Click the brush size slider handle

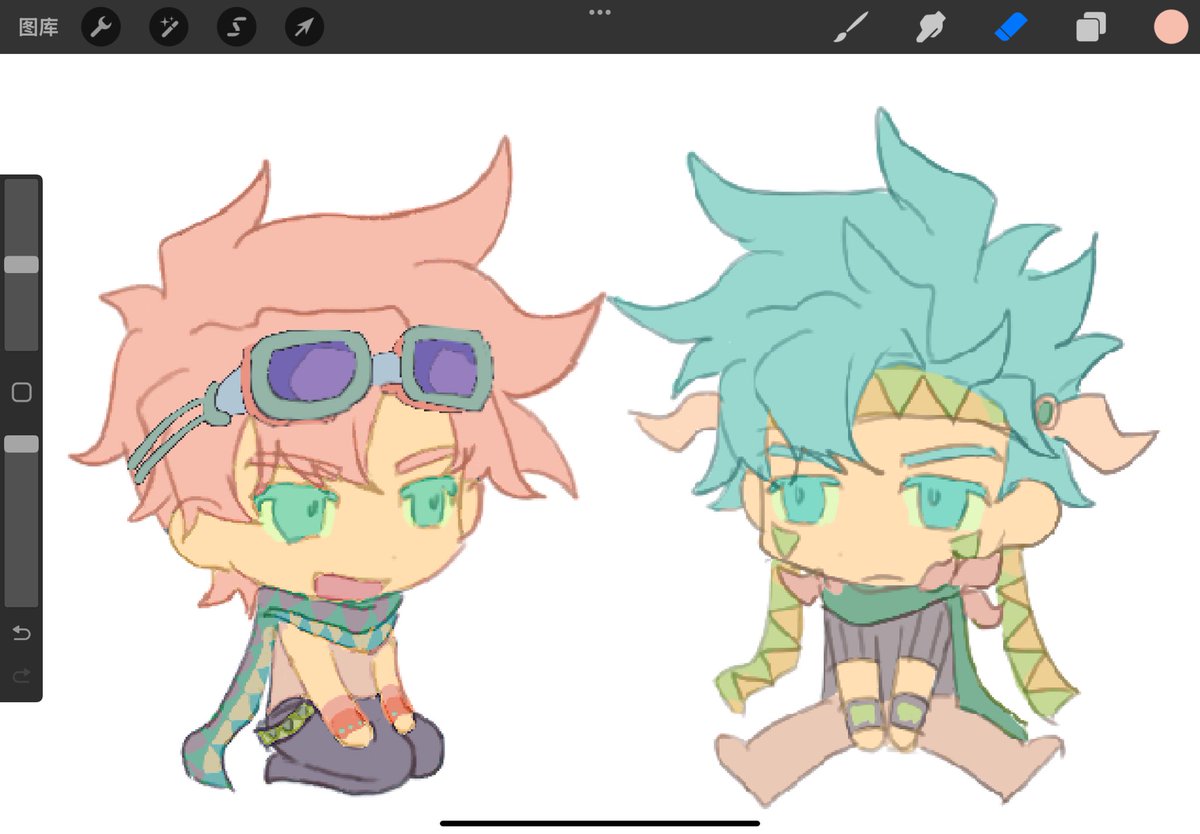(x=21, y=264)
